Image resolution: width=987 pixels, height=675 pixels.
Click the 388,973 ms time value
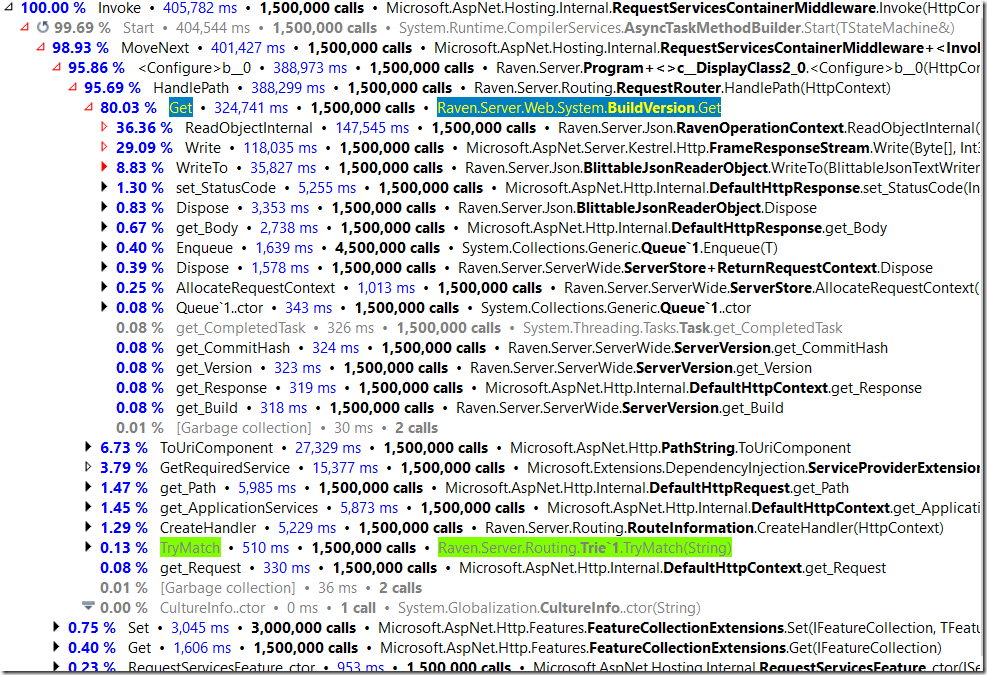[310, 68]
